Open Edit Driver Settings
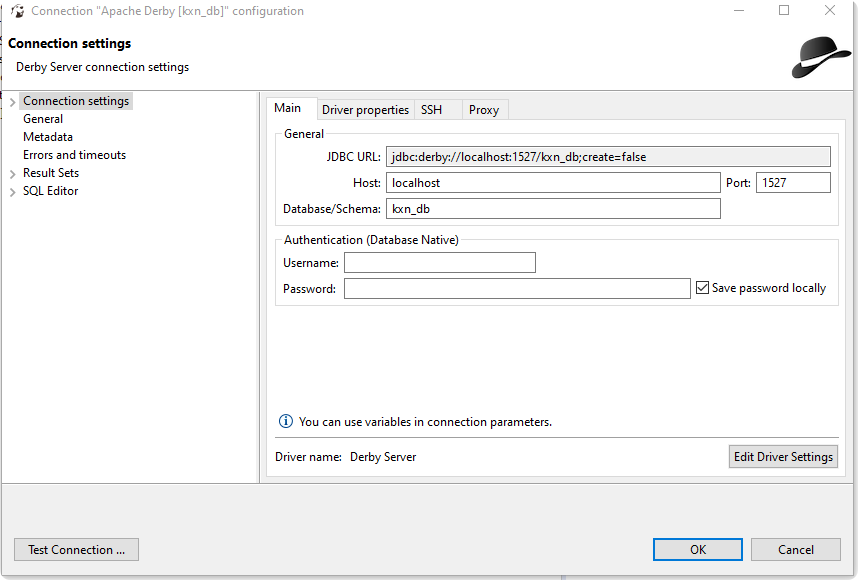This screenshot has width=858, height=580. [783, 456]
